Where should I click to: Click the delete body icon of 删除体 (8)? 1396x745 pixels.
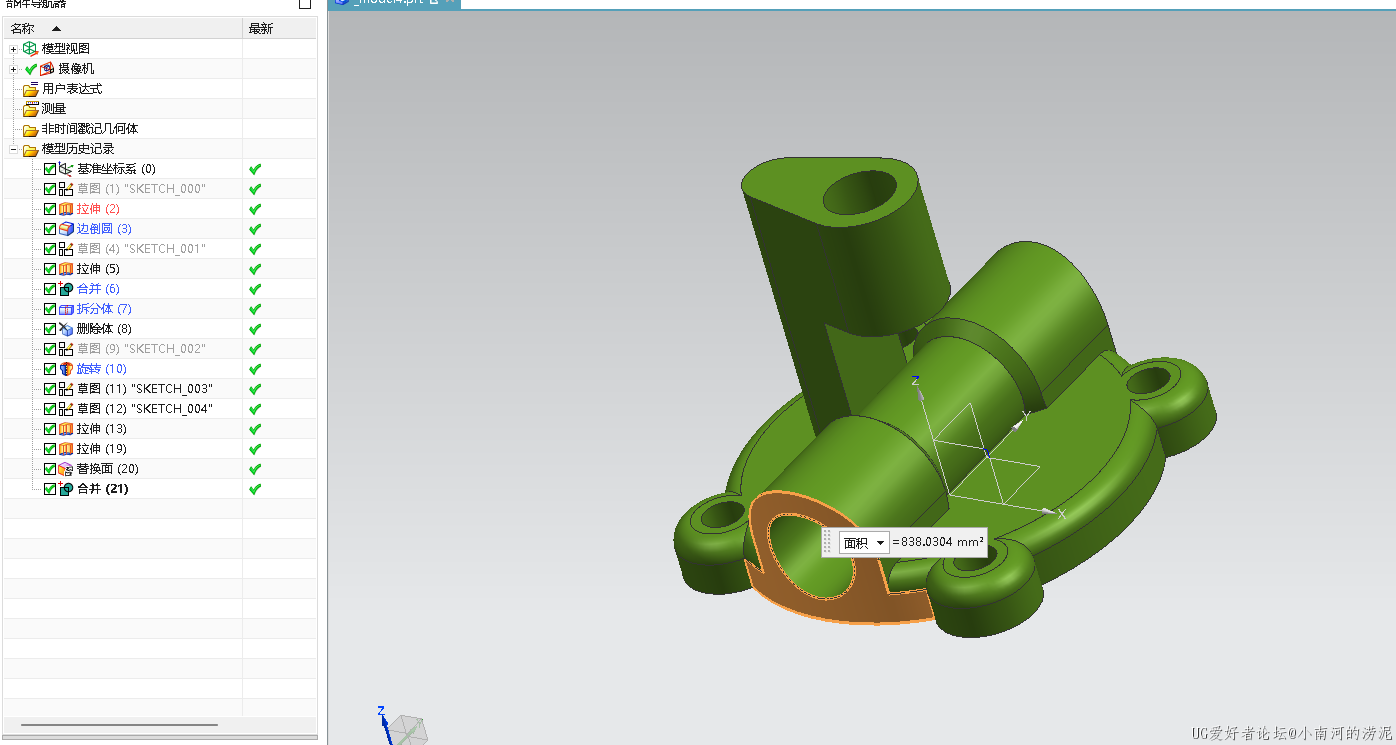coord(66,329)
